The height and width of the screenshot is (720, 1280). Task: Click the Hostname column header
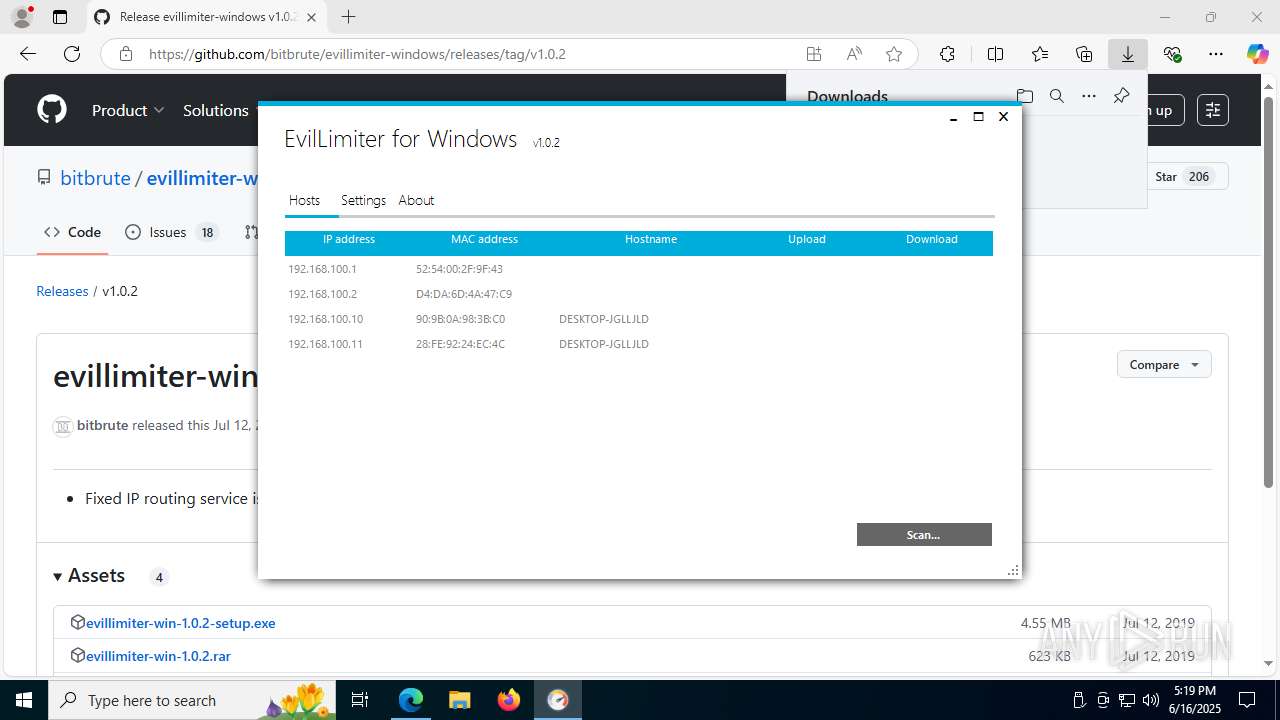[x=651, y=239]
